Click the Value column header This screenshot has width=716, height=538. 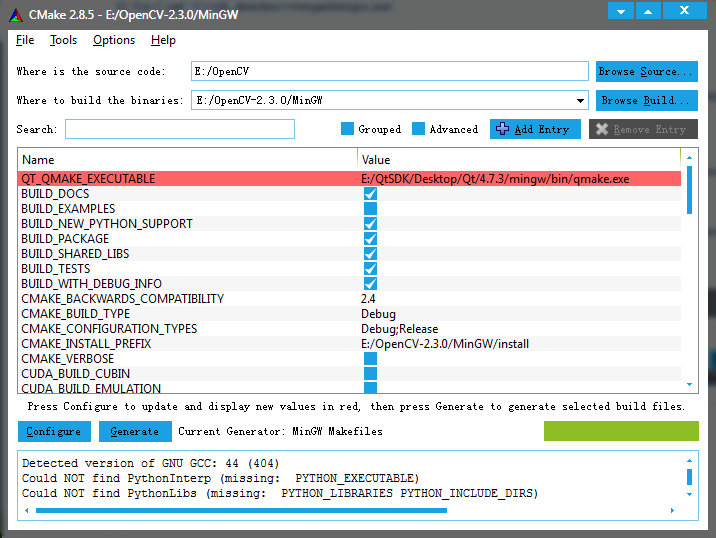tap(519, 160)
